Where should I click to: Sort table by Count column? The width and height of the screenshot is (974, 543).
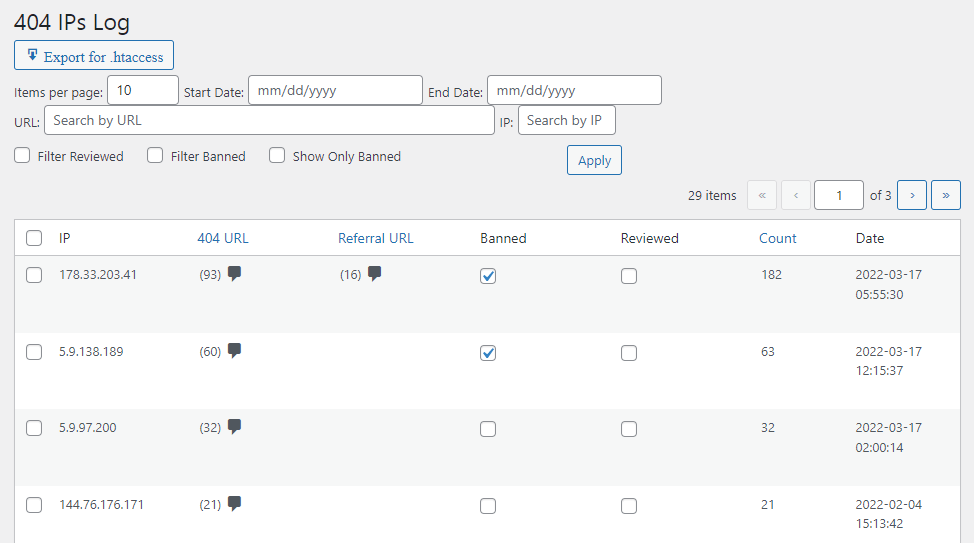click(x=777, y=238)
